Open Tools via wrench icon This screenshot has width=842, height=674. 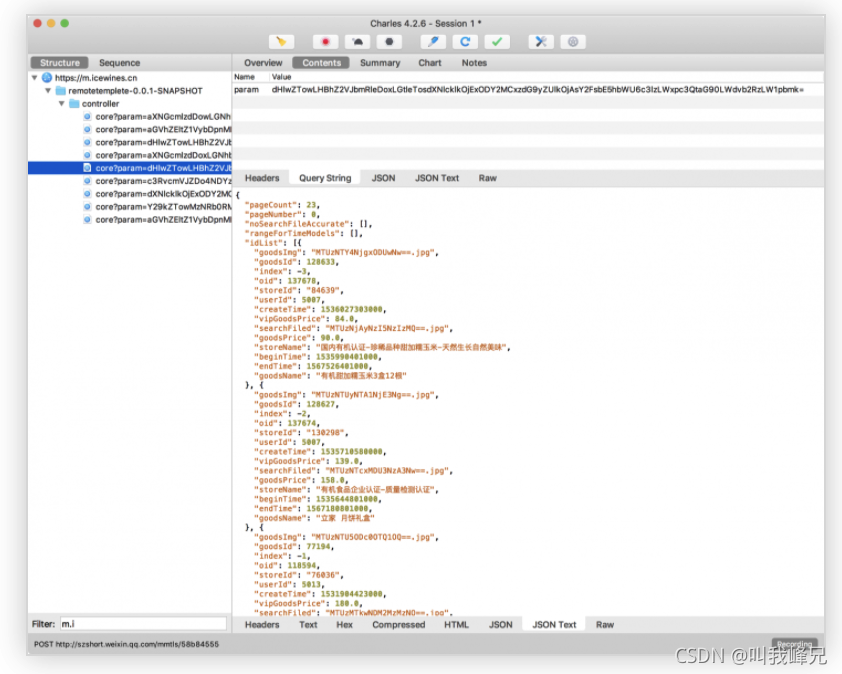click(541, 41)
